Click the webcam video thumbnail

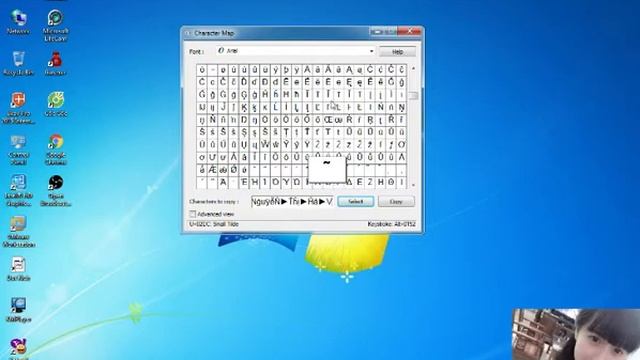pyautogui.click(x=576, y=334)
